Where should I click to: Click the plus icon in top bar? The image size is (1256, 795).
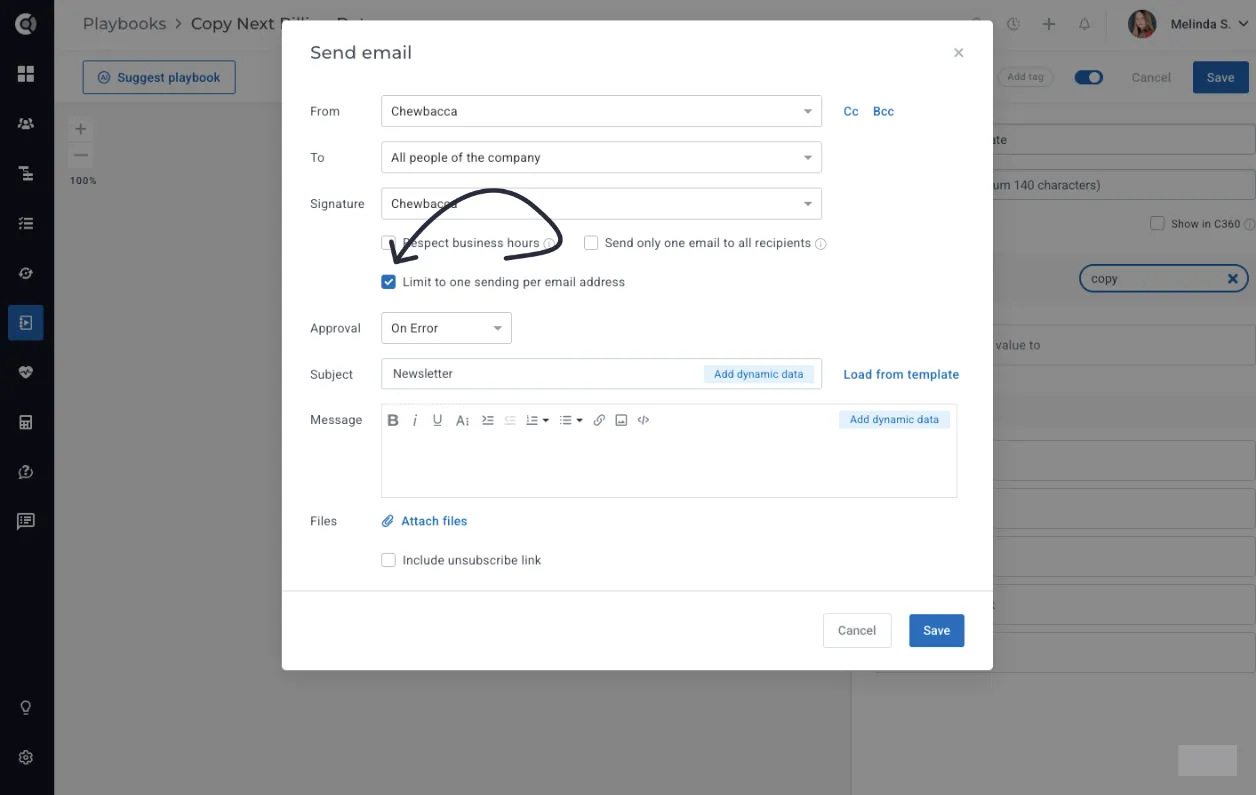(1049, 24)
